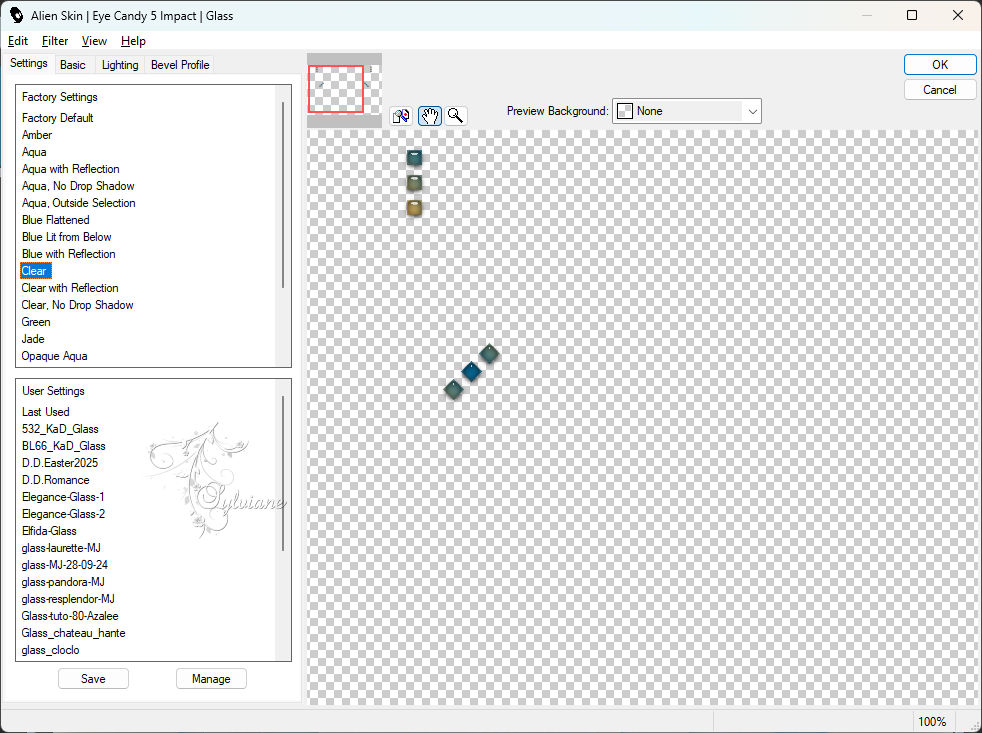Switch to the Lighting tab

[x=120, y=65]
